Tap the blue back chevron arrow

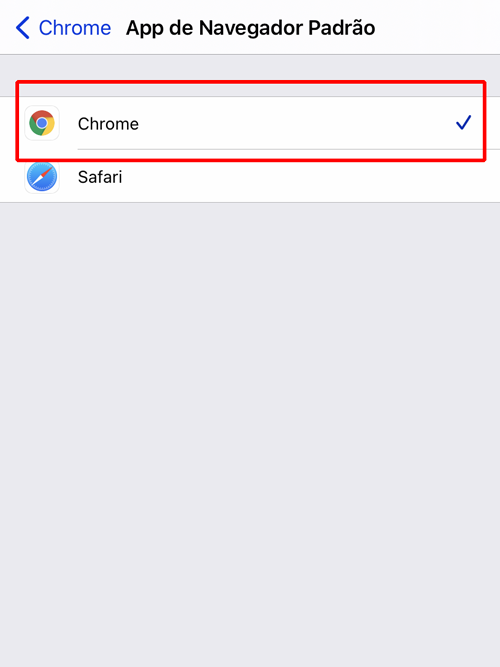point(23,28)
